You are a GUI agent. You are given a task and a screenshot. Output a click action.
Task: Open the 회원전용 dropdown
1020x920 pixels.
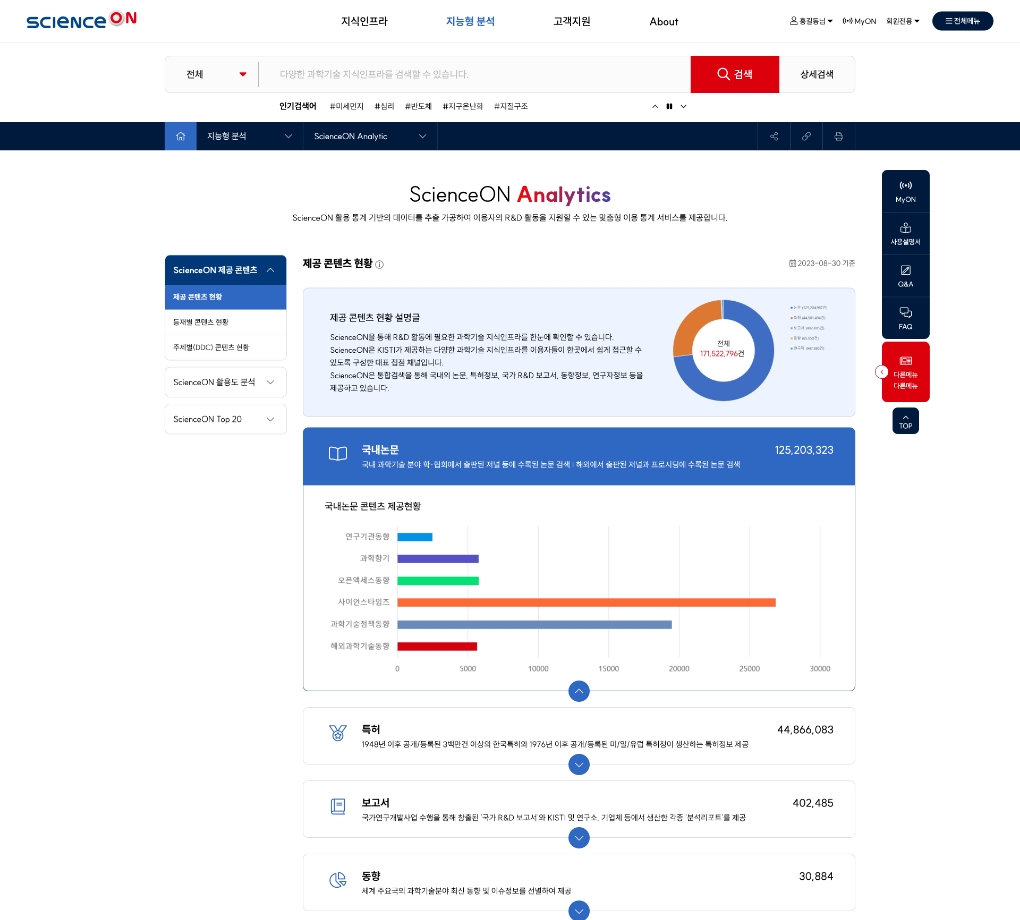point(903,21)
